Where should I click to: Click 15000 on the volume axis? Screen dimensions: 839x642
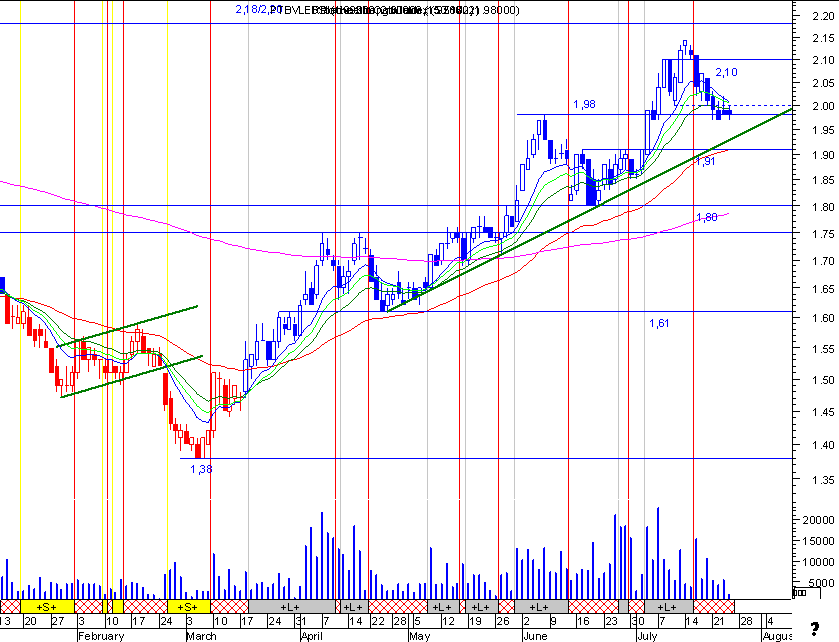click(x=818, y=541)
